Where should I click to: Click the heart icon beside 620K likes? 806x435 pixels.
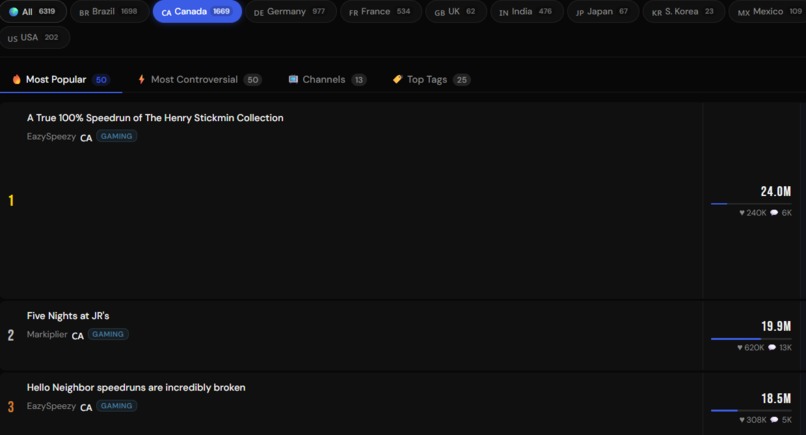coord(740,348)
